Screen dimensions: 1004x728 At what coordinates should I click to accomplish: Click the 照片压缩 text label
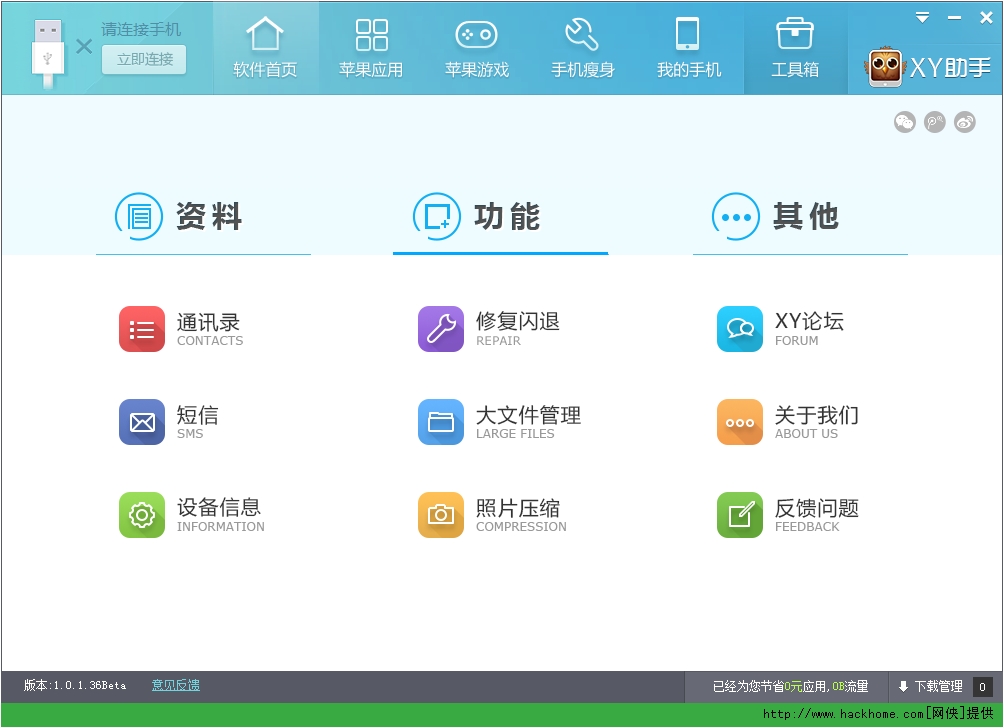click(518, 508)
